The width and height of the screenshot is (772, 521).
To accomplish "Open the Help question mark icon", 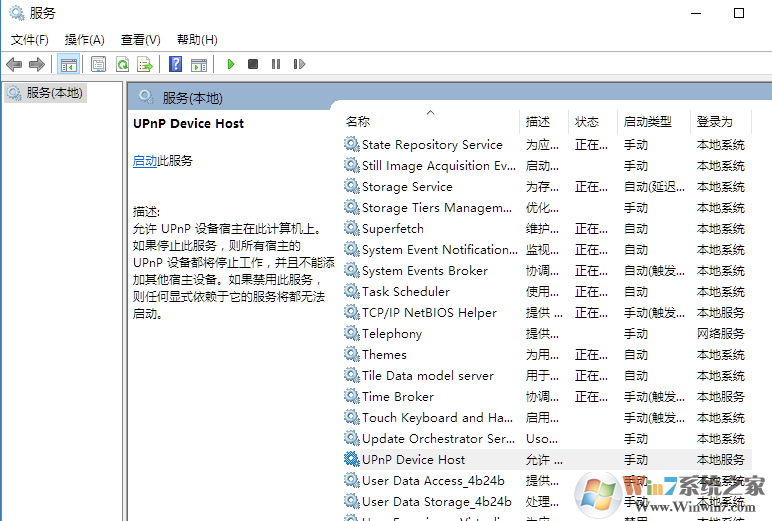I will [x=175, y=64].
